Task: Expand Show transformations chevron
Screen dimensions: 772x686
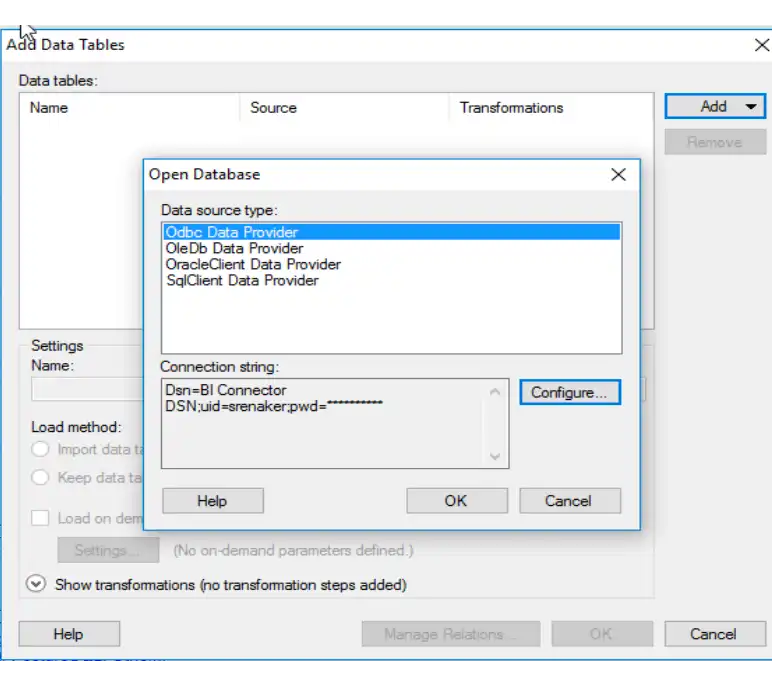Action: click(36, 584)
